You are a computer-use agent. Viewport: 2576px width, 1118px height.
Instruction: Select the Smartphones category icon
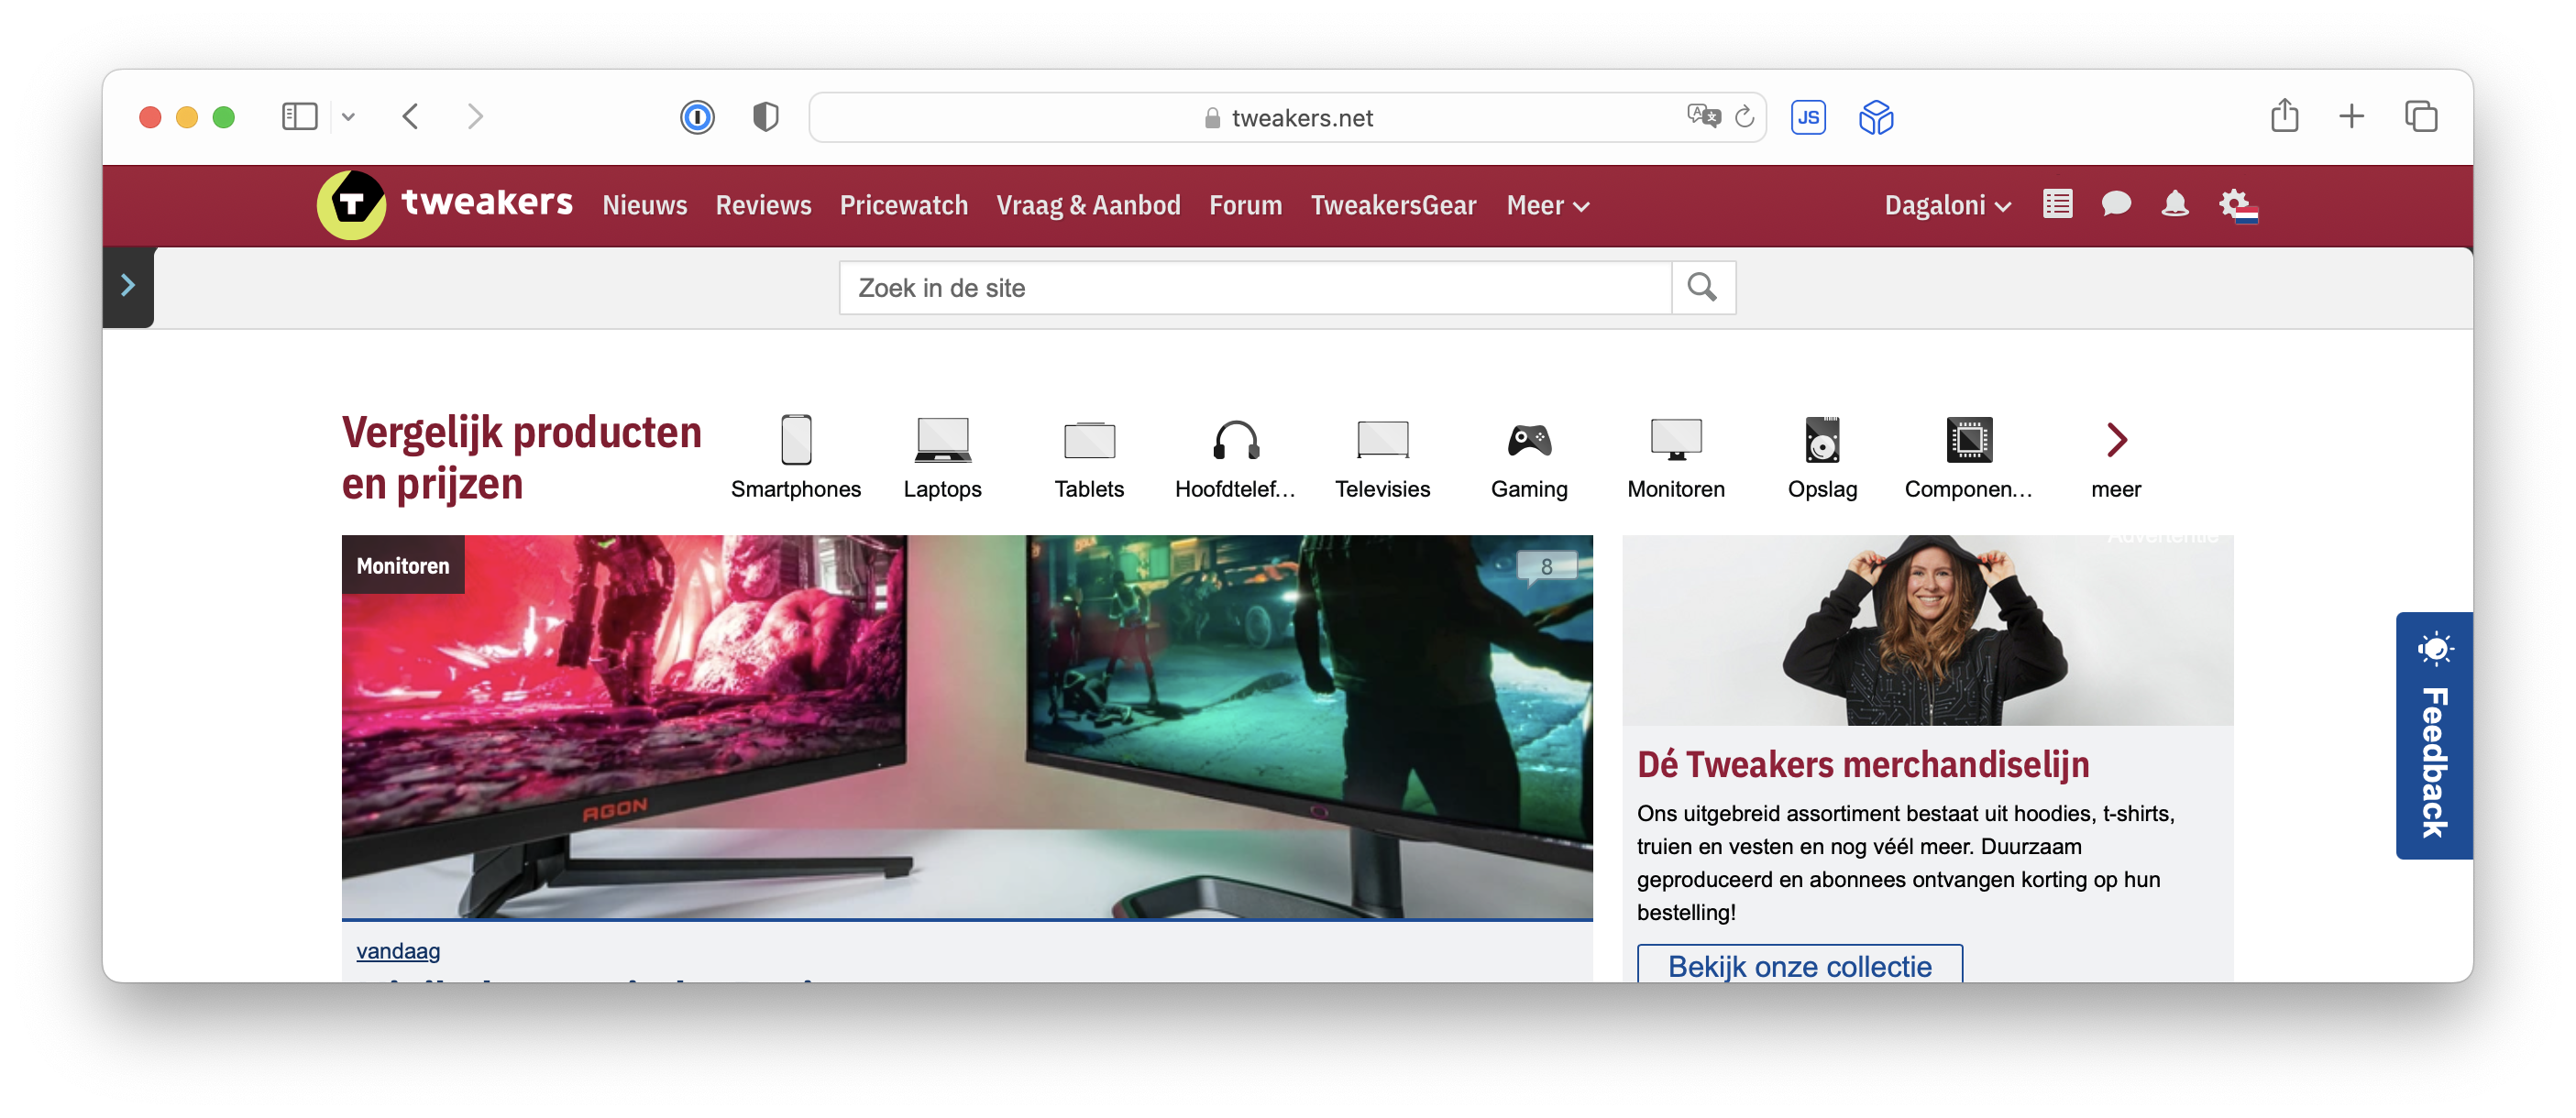tap(796, 440)
